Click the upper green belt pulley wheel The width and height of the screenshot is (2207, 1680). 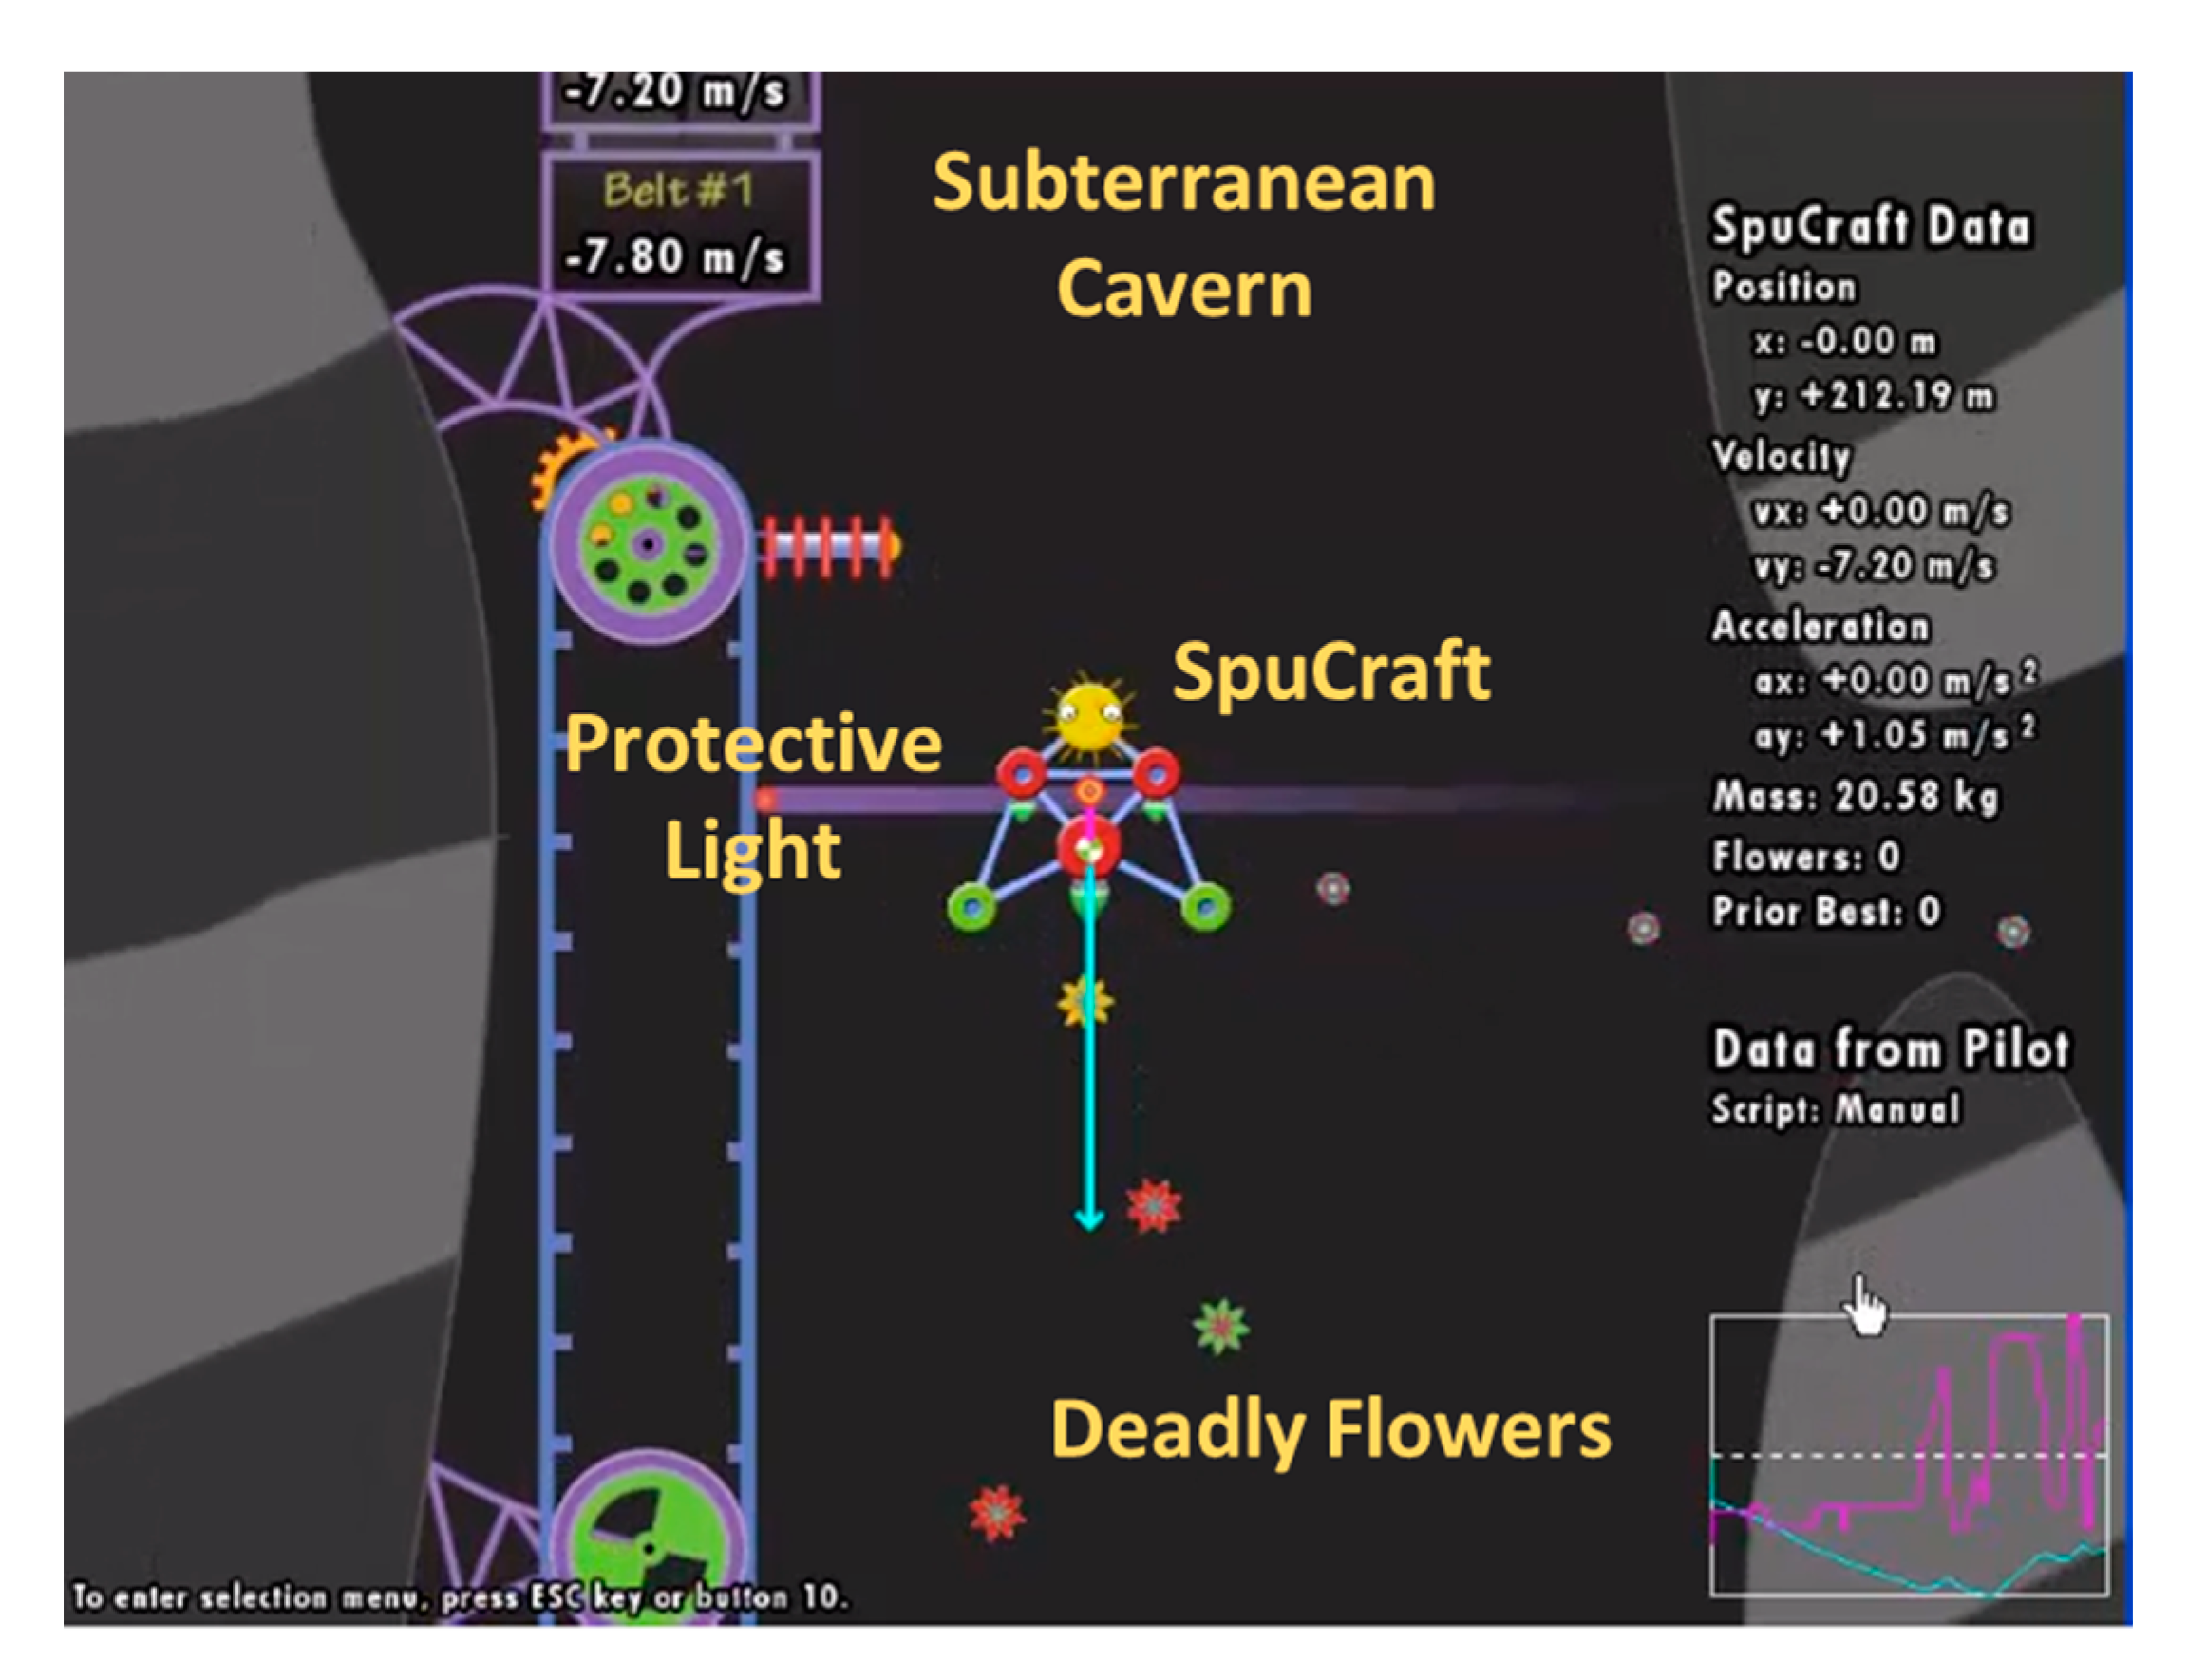[x=648, y=545]
